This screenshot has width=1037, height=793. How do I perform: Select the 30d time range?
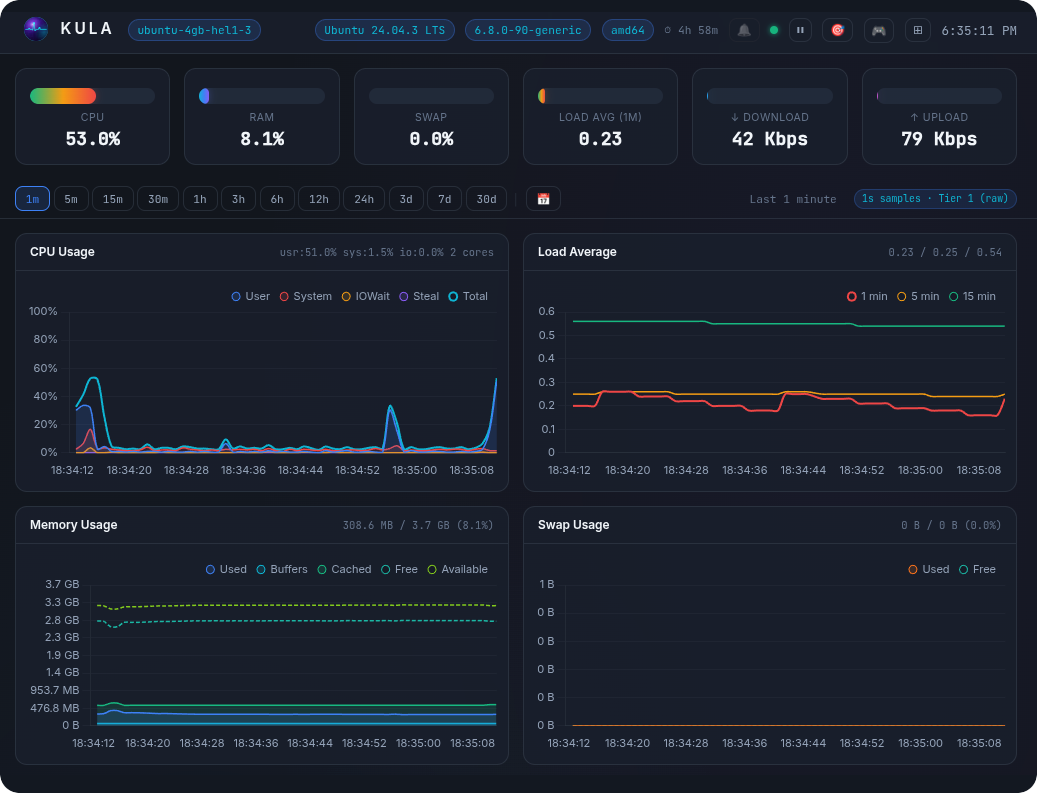click(486, 199)
